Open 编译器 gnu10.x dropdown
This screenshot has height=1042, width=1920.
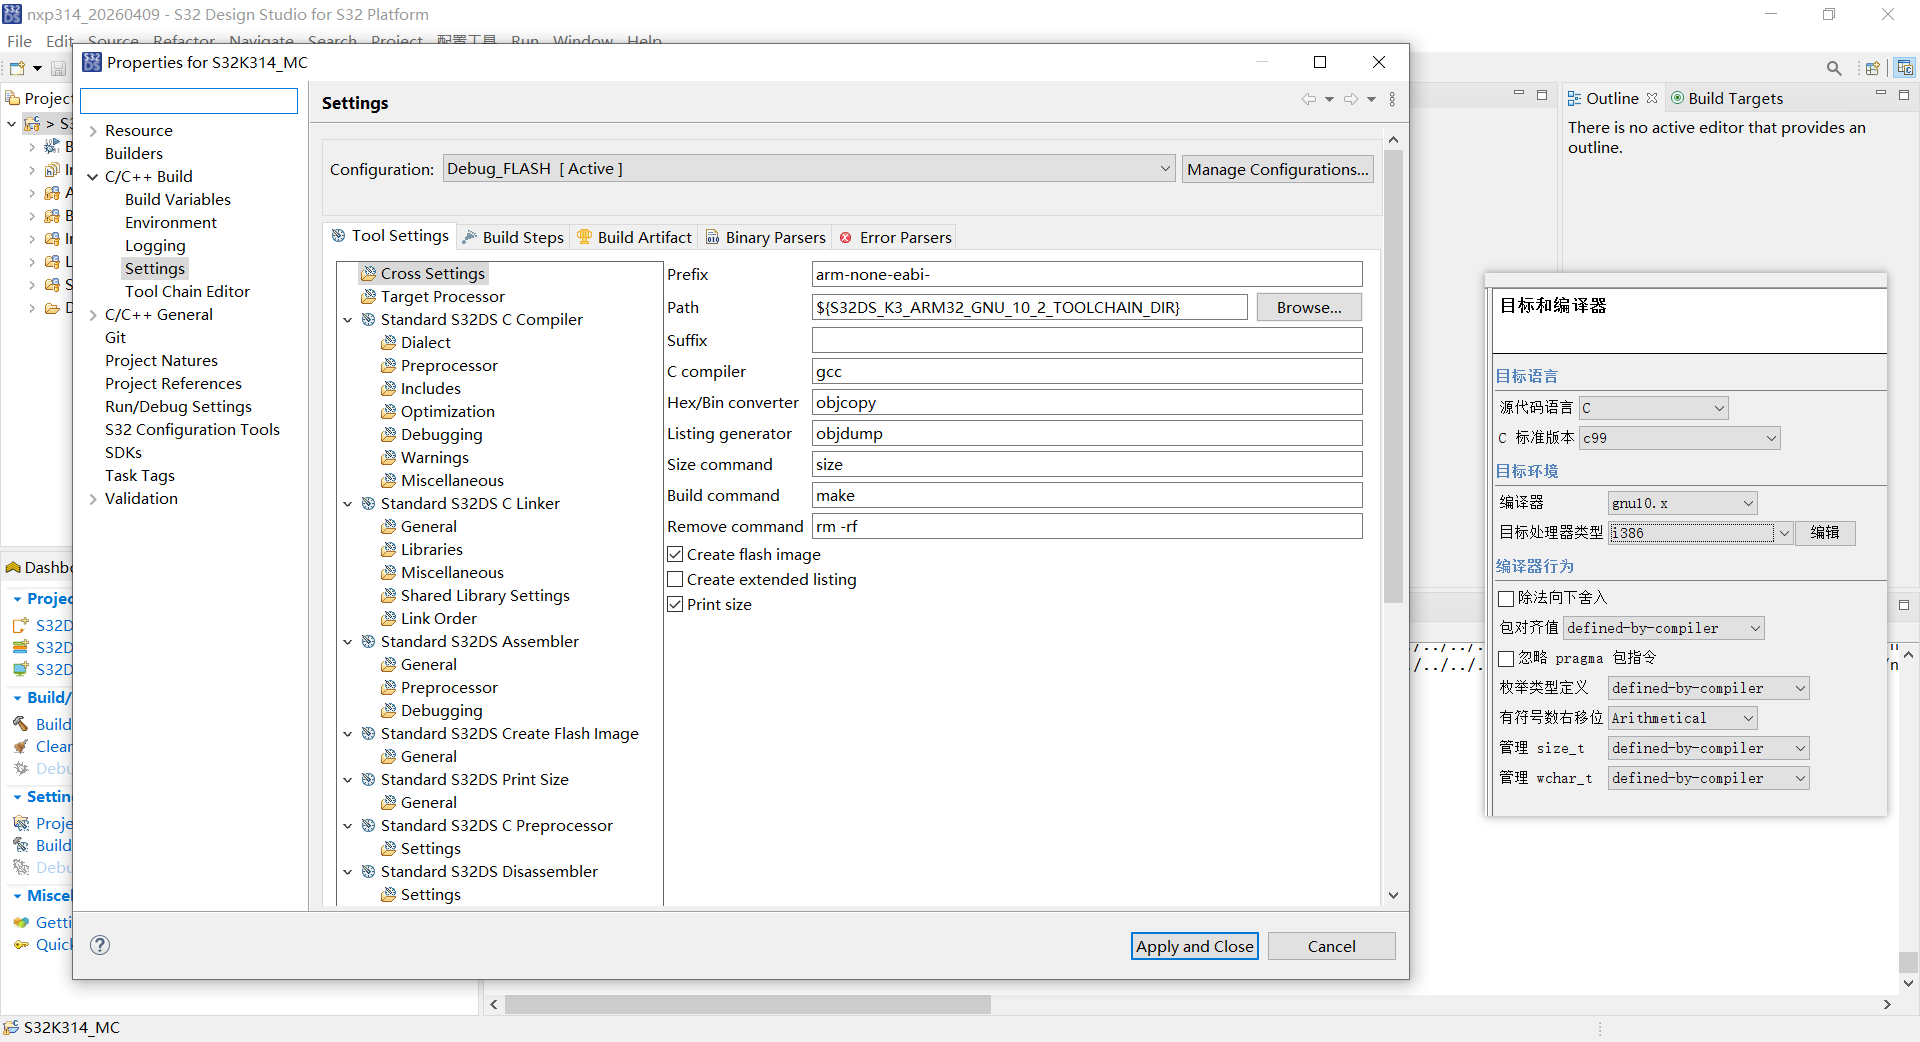coord(1682,503)
